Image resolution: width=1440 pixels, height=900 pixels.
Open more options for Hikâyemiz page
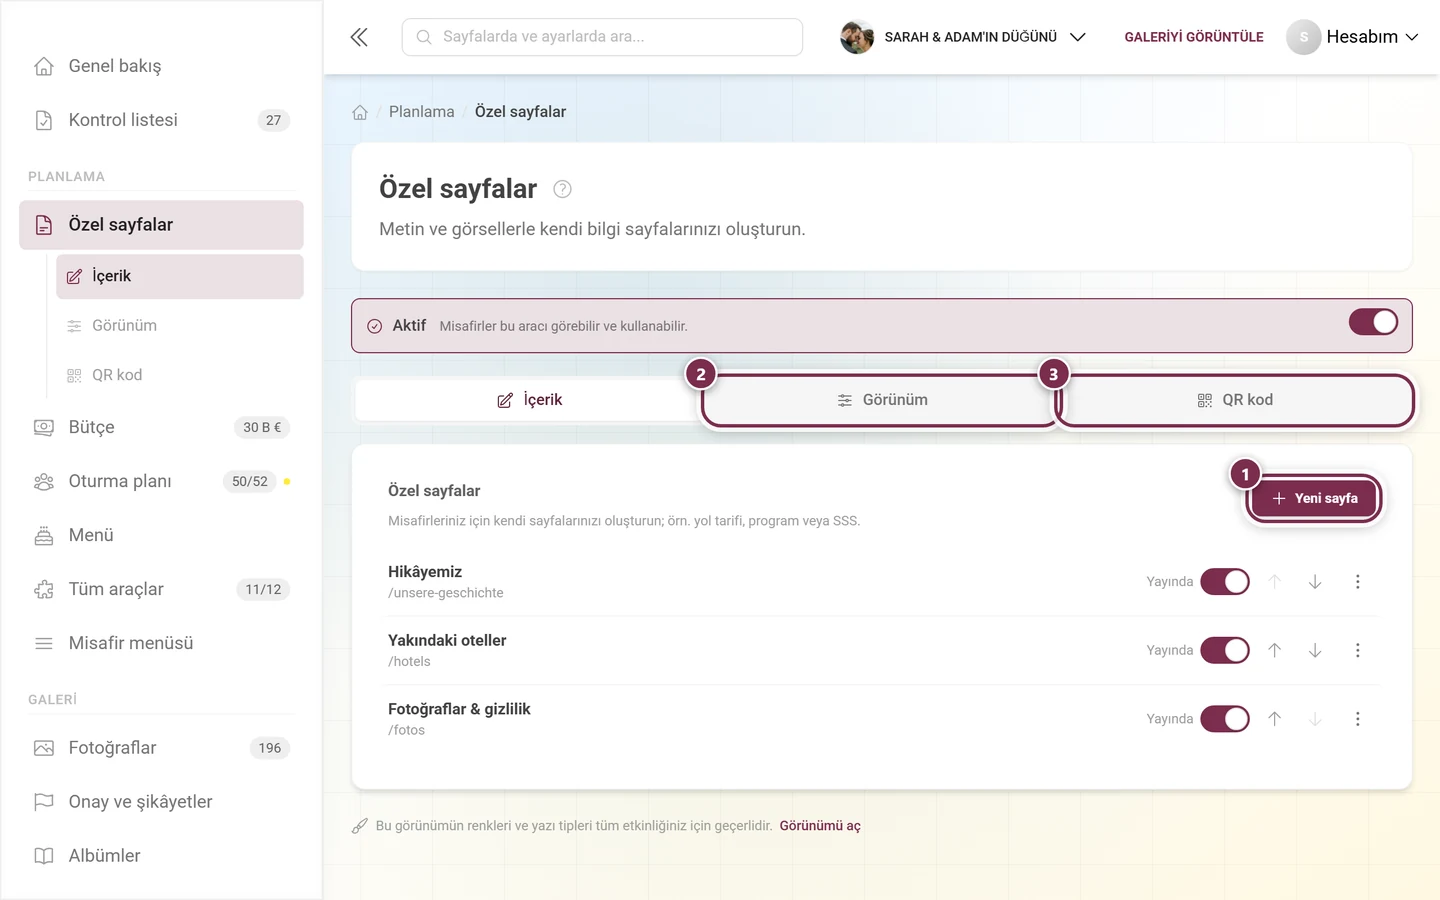1358,582
